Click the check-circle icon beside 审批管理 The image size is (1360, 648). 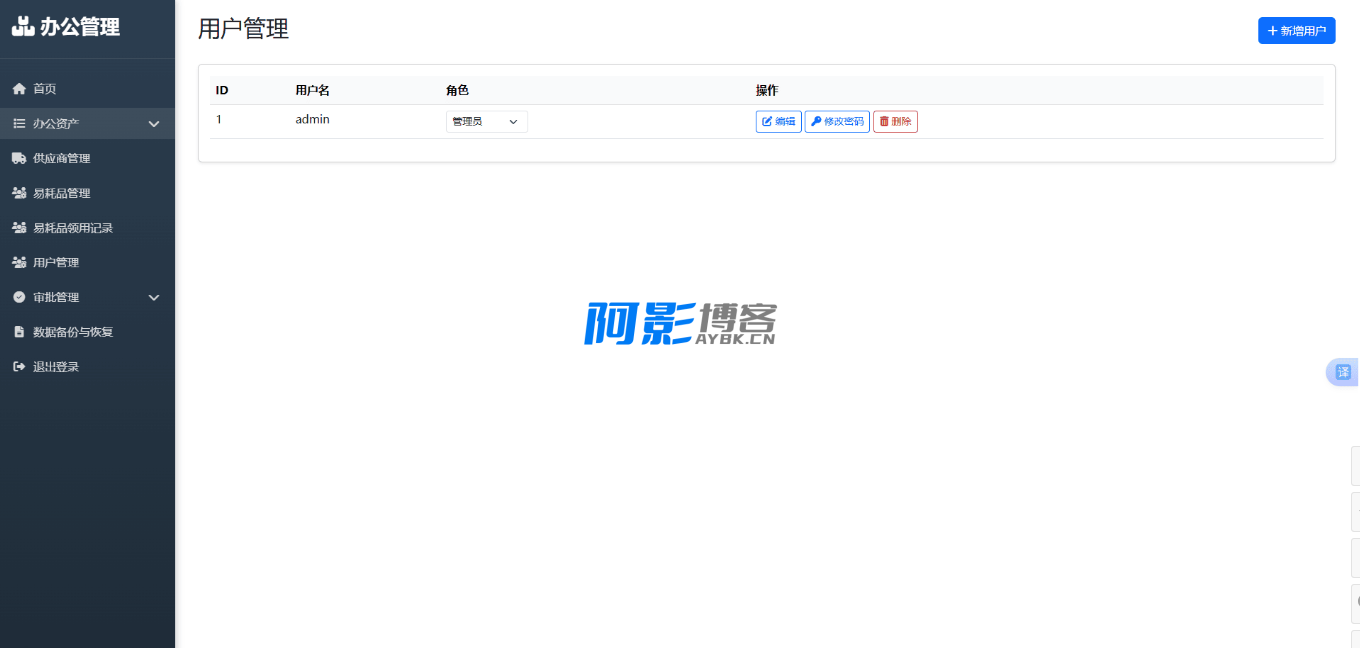pos(19,297)
